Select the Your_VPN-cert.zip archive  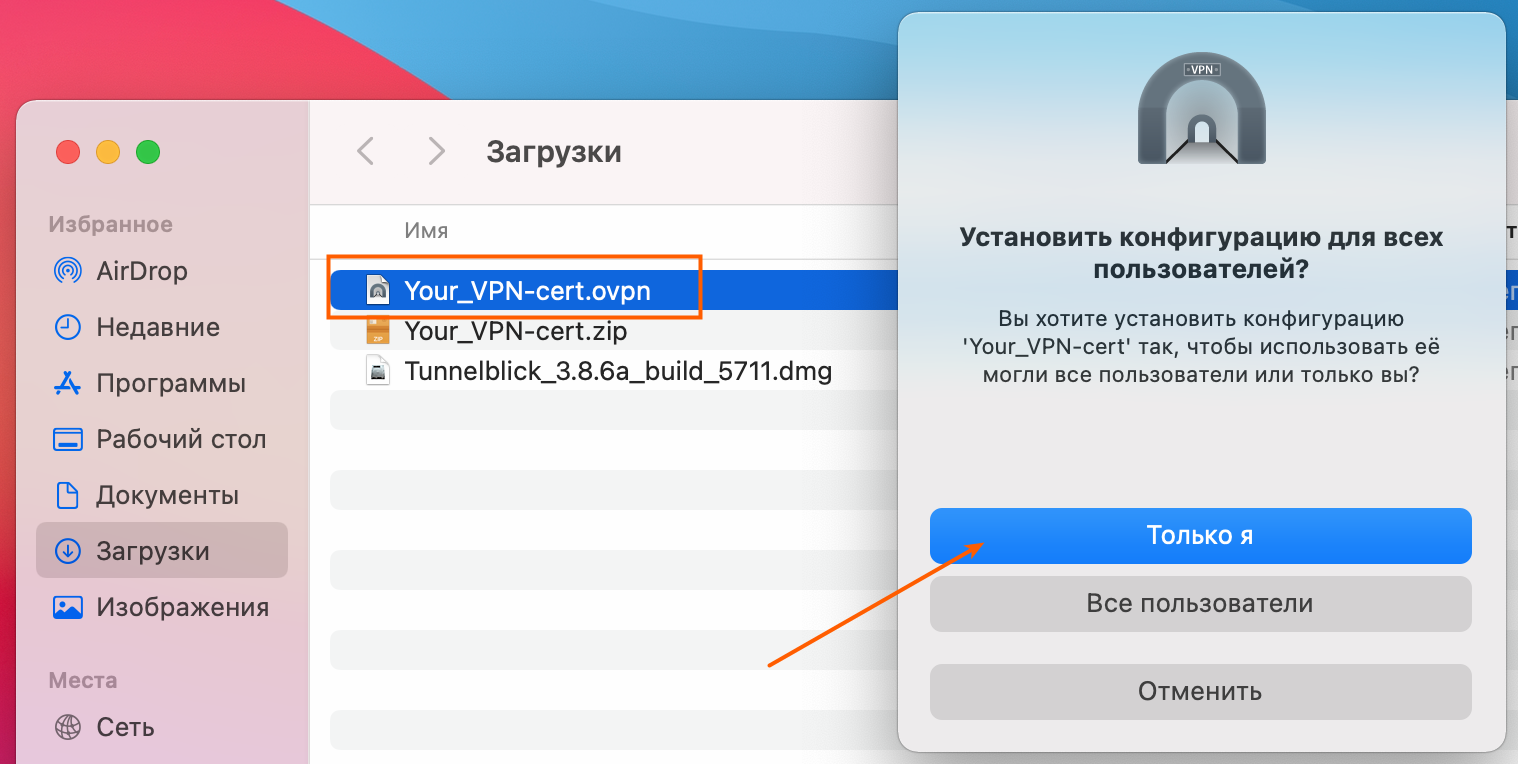click(515, 330)
